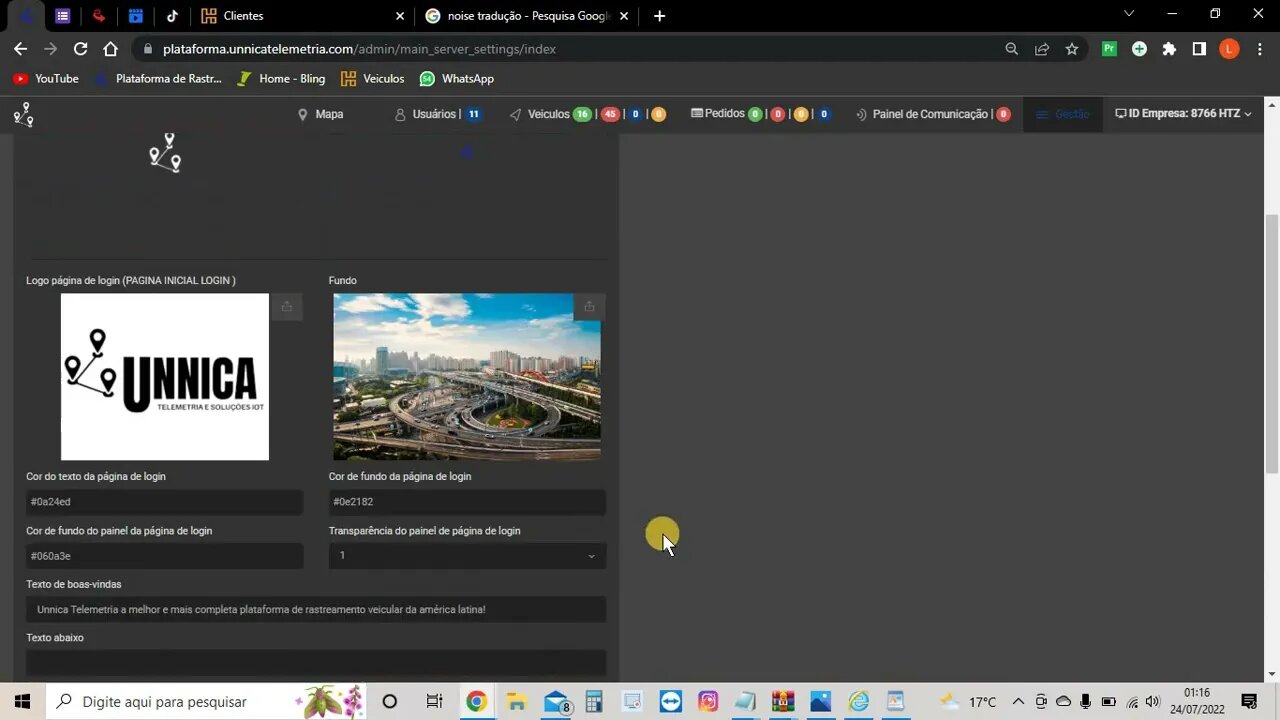Open the Windows Start menu
This screenshot has width=1280, height=720.
22,702
